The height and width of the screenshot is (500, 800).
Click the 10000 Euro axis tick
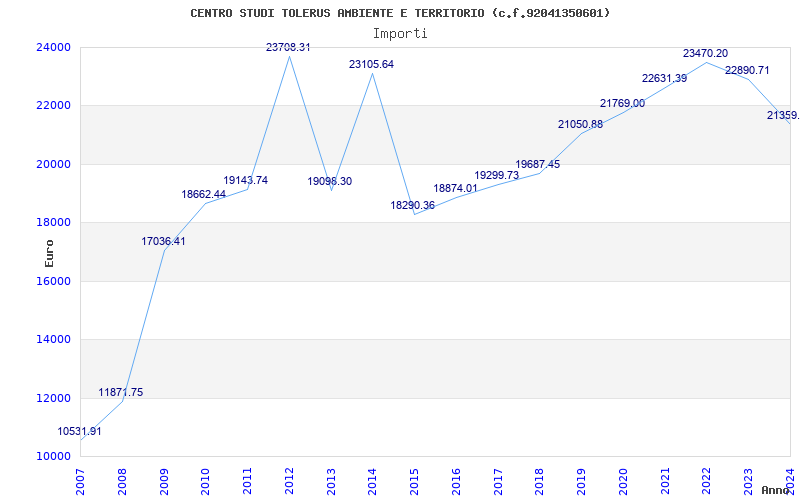click(x=53, y=456)
